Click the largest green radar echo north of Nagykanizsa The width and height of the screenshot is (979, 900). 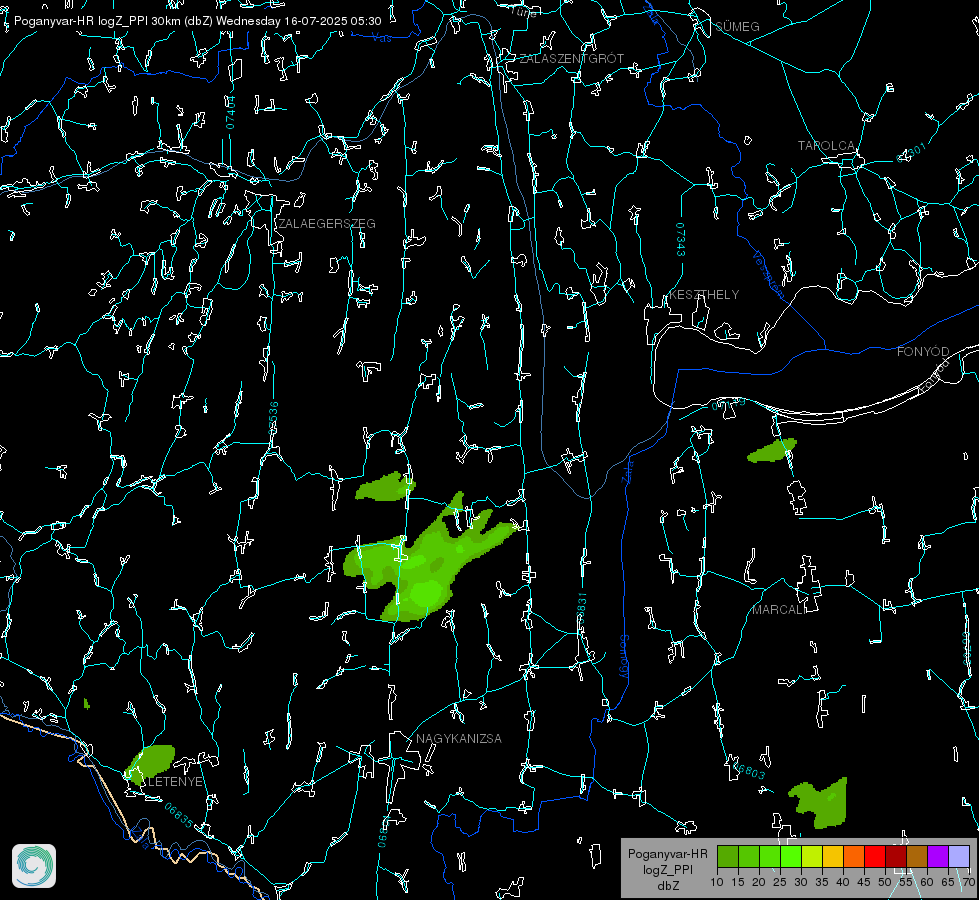[430, 562]
